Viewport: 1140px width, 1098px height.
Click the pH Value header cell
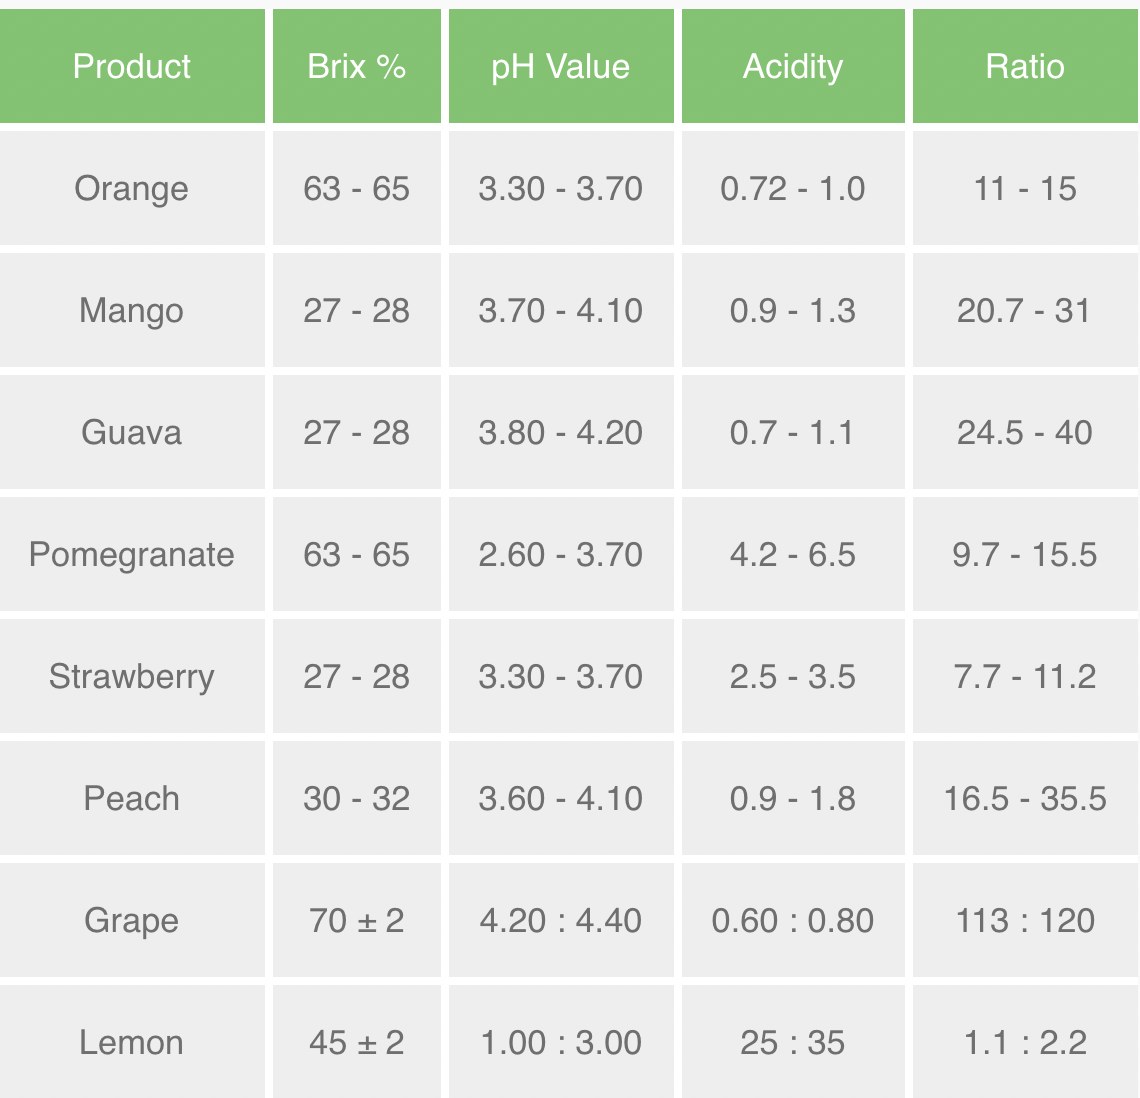[560, 66]
